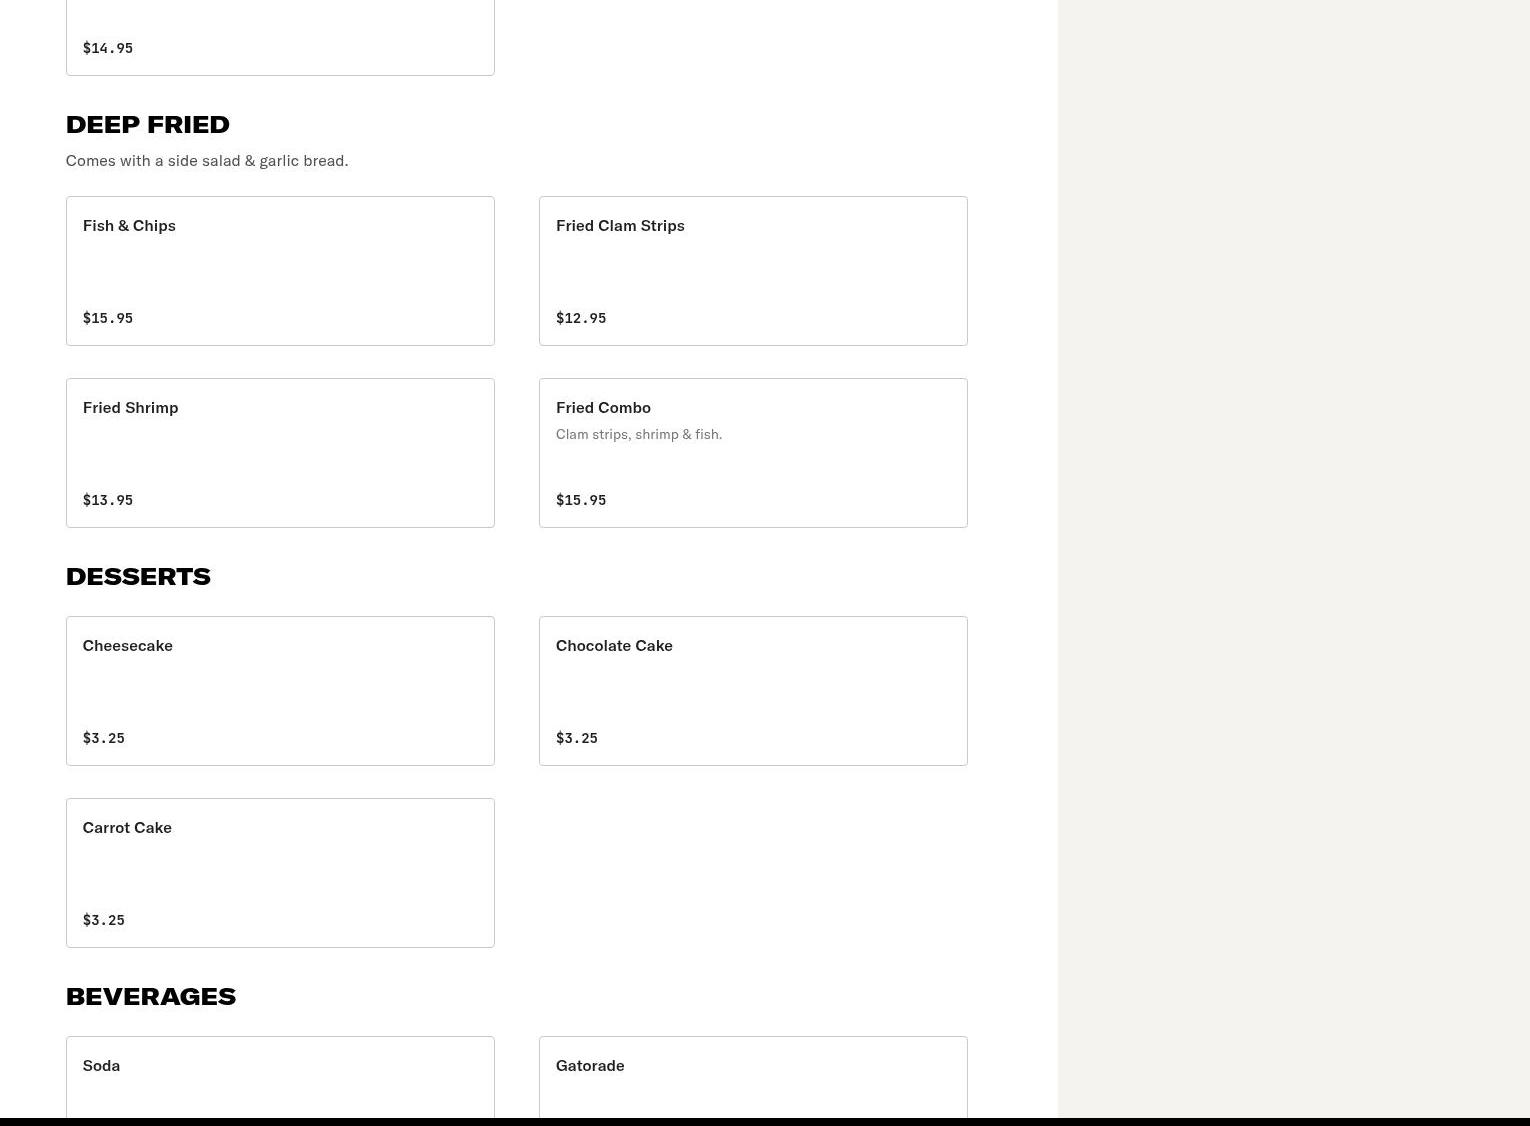Click the Cheesecake $3.25 price

pyautogui.click(x=104, y=738)
